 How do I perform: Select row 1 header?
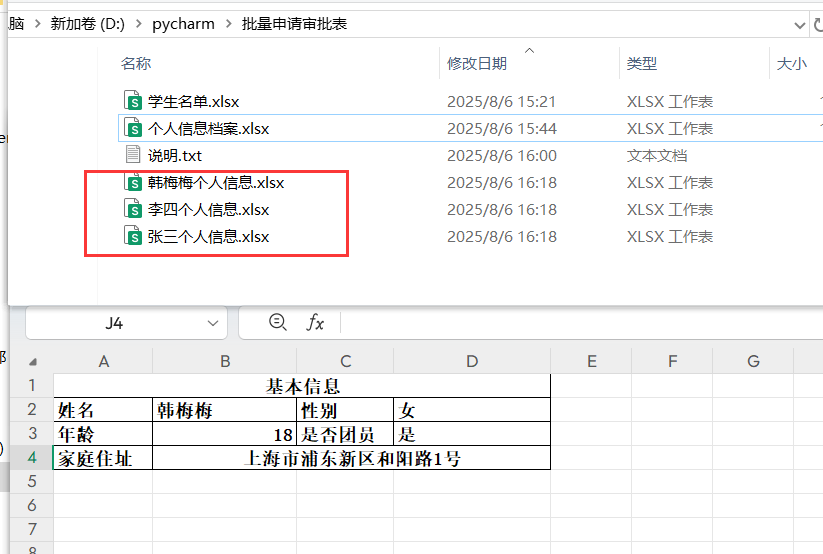[x=32, y=385]
